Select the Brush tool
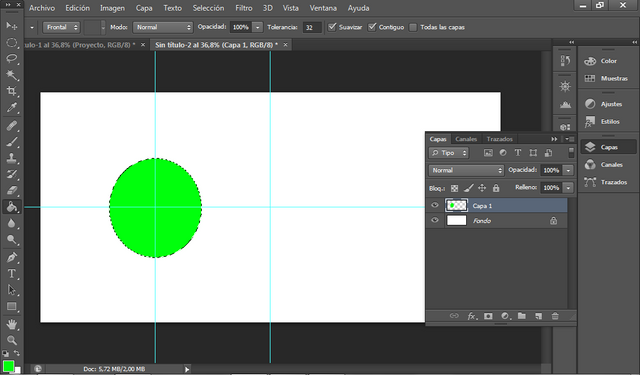The width and height of the screenshot is (640, 375). click(x=12, y=142)
